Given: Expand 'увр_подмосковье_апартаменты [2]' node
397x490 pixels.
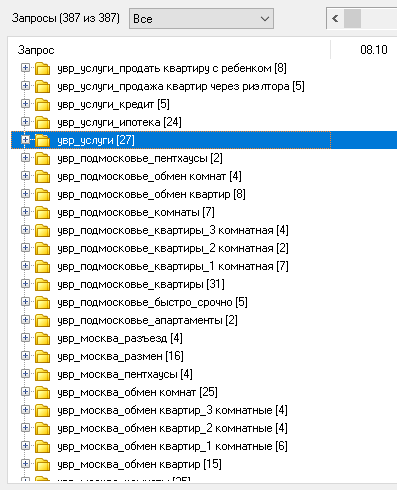Looking at the screenshot, I should coord(25,320).
